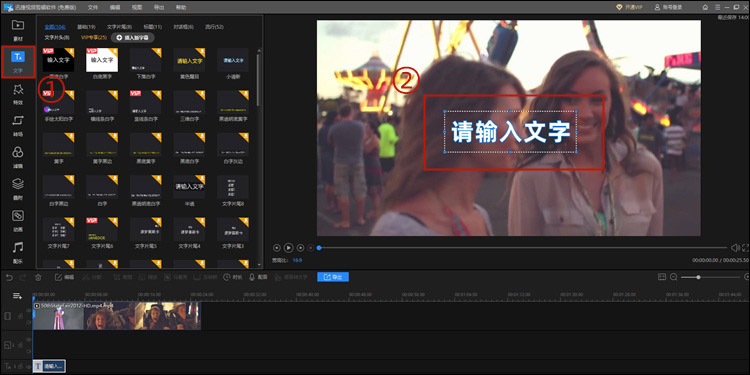750x375 pixels.
Task: Select the 流行(52) popular category tab
Action: tap(214, 27)
